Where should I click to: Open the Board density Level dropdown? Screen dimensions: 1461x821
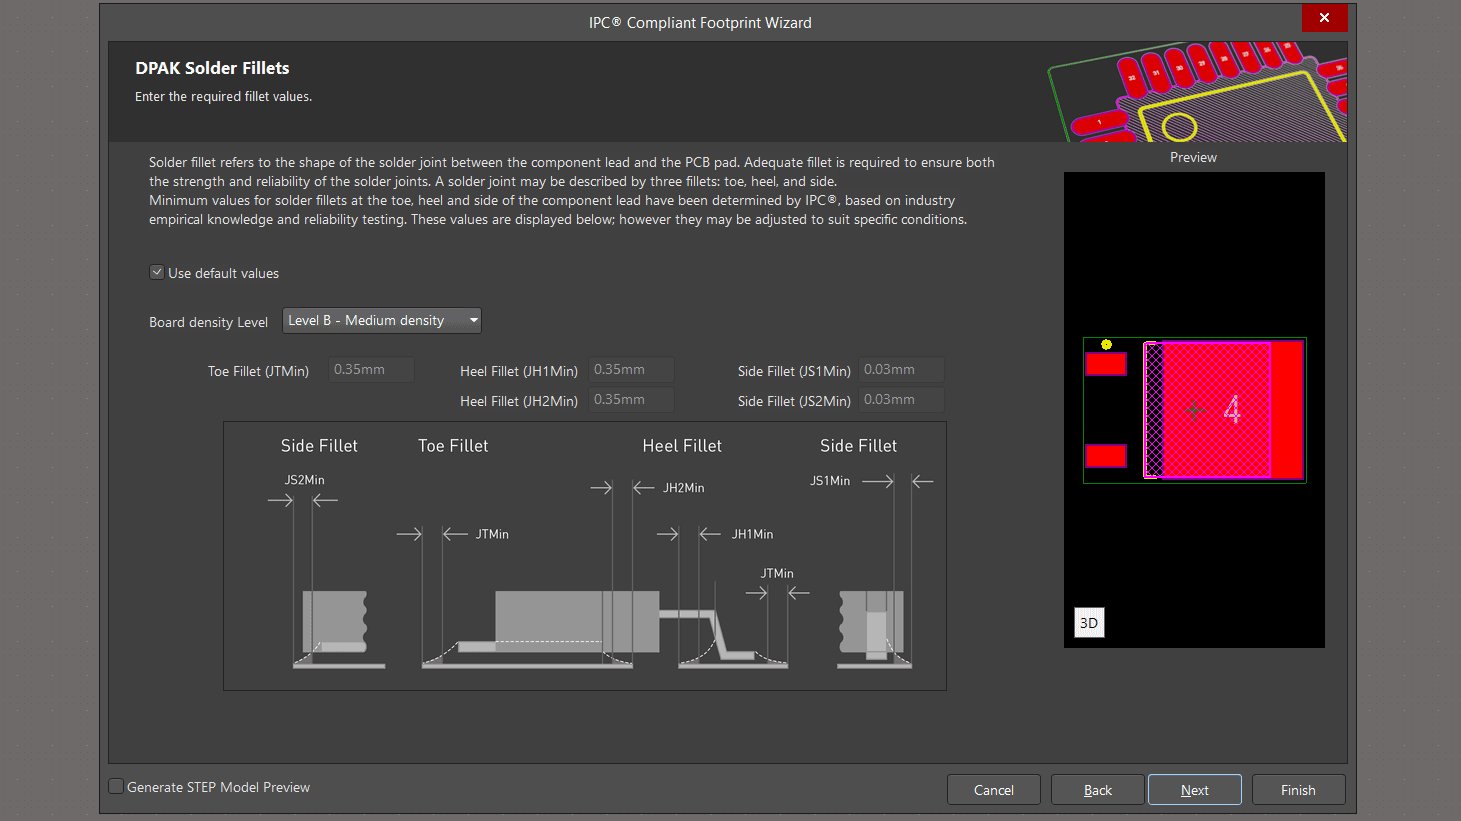381,320
